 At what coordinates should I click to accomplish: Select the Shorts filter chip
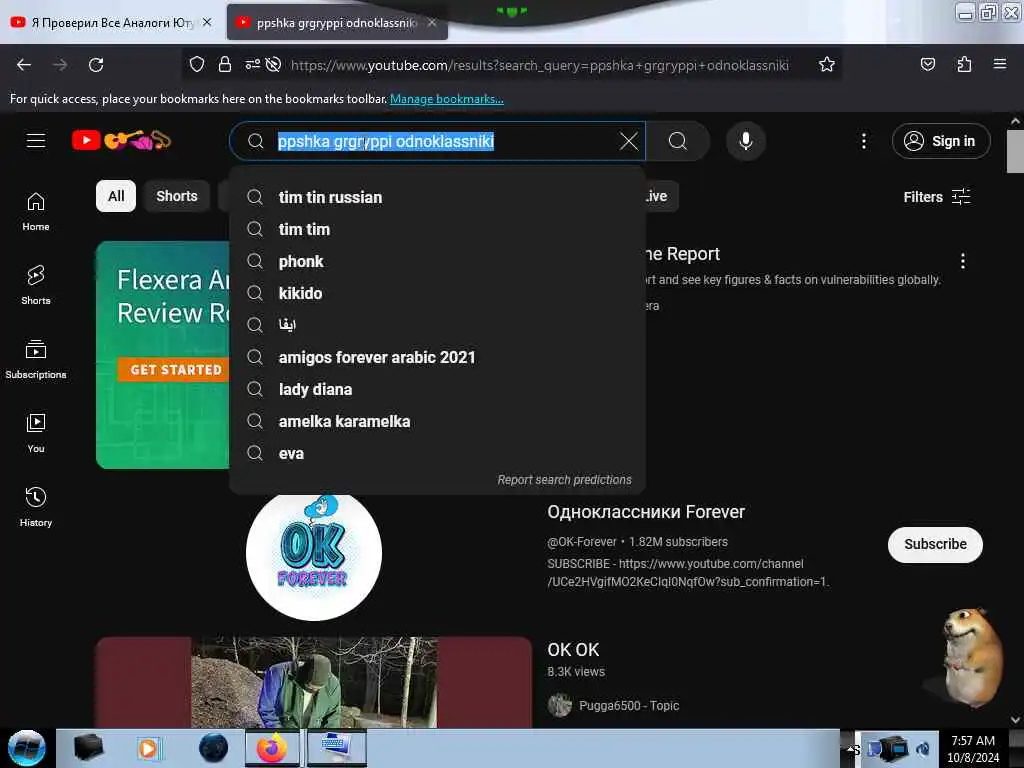click(x=176, y=196)
